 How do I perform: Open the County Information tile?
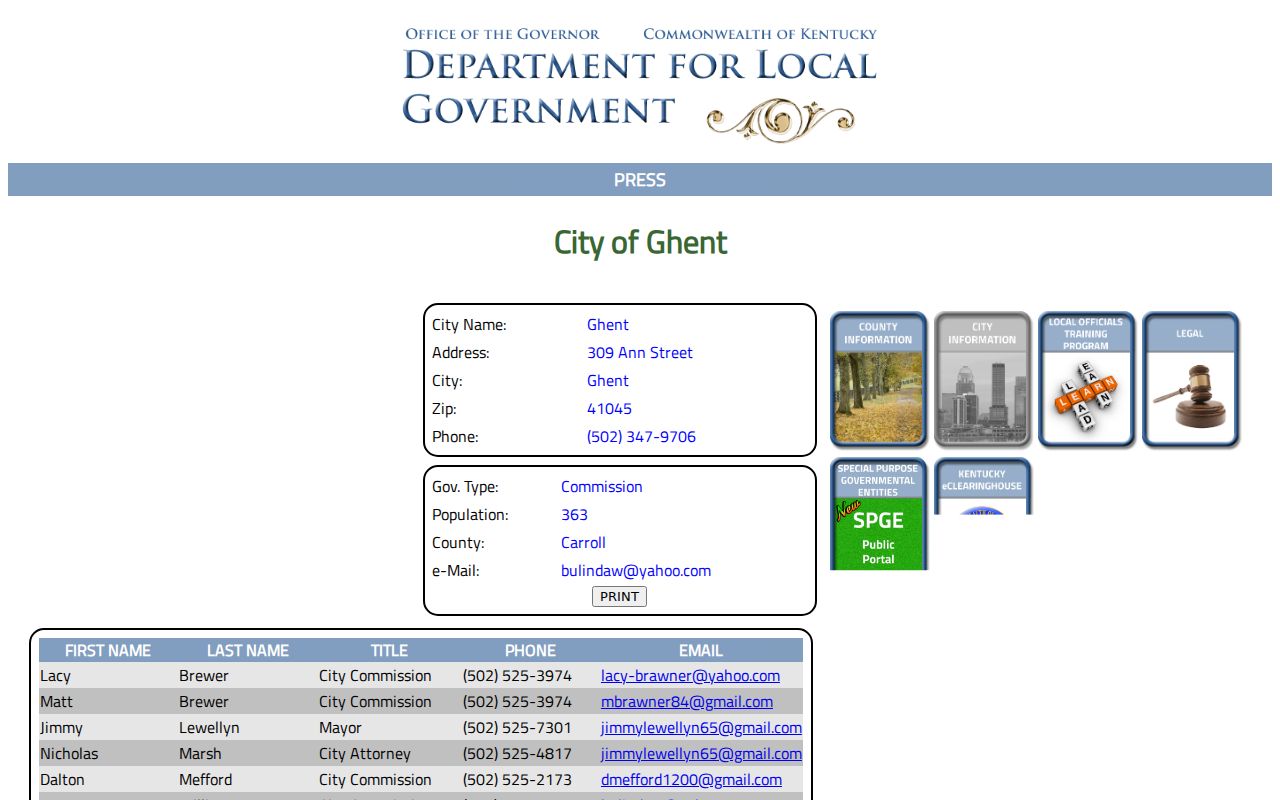879,379
